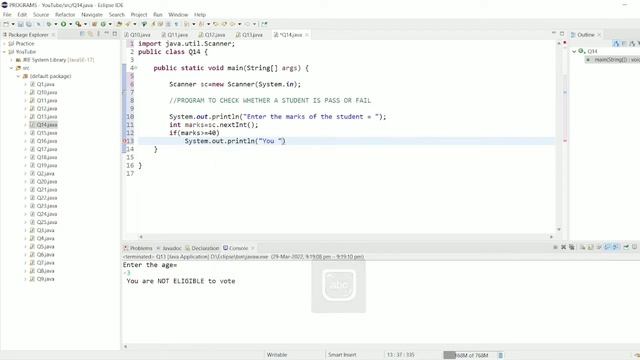Click the Open Type toolbar icon

[x=119, y=24]
